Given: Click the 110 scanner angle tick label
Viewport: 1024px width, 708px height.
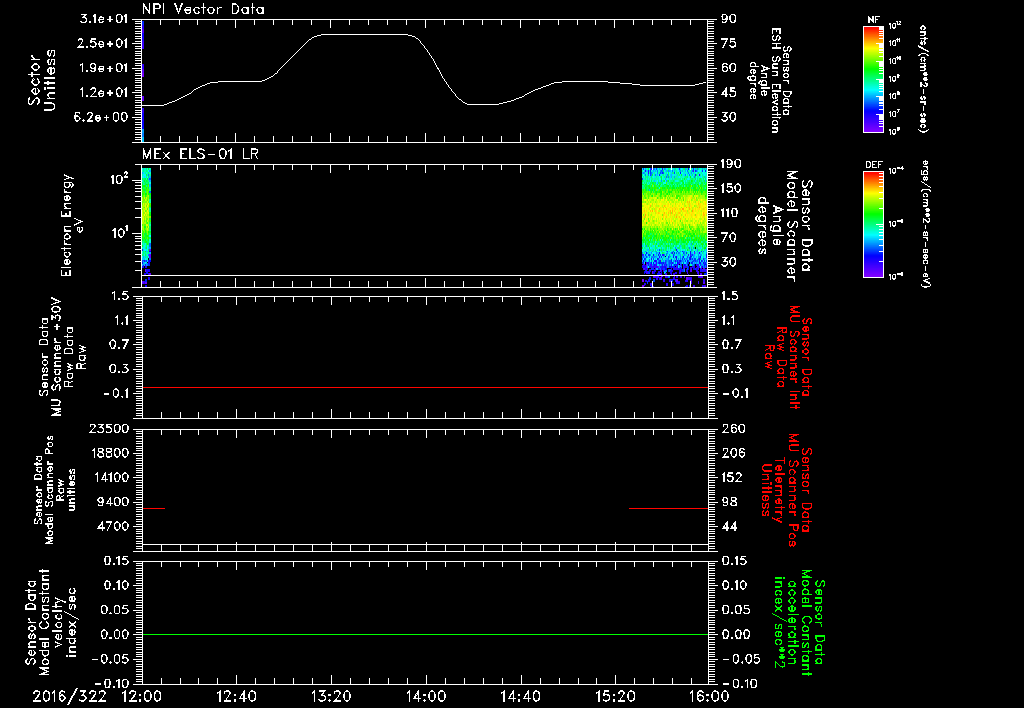Looking at the screenshot, I should click(731, 213).
